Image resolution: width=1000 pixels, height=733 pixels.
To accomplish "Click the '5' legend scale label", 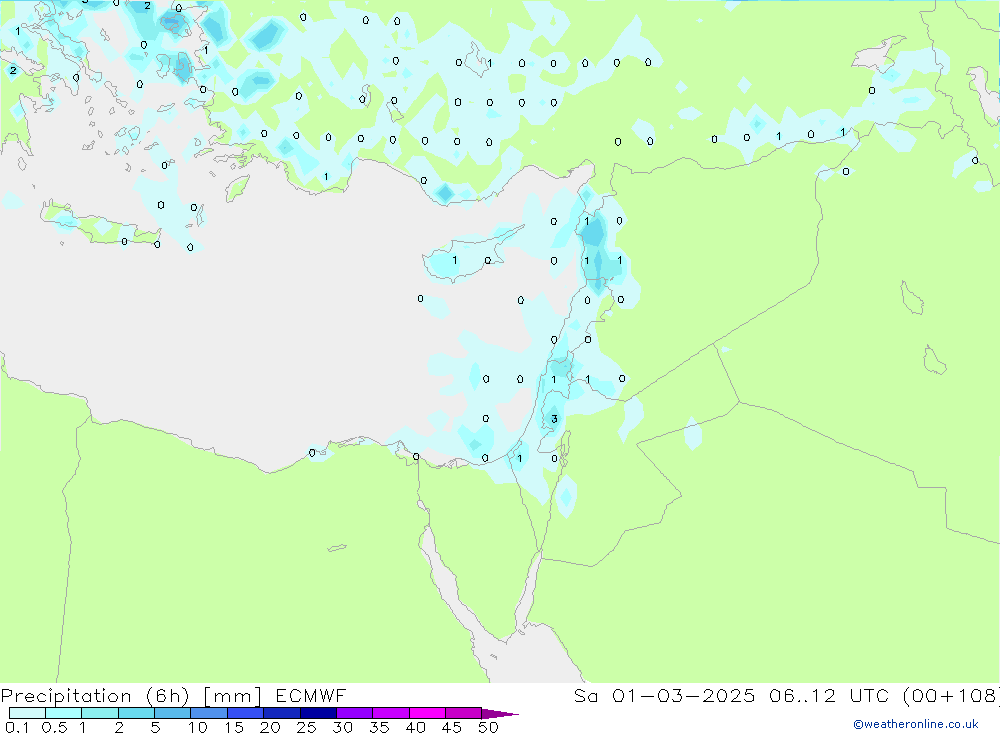I will [x=155, y=727].
